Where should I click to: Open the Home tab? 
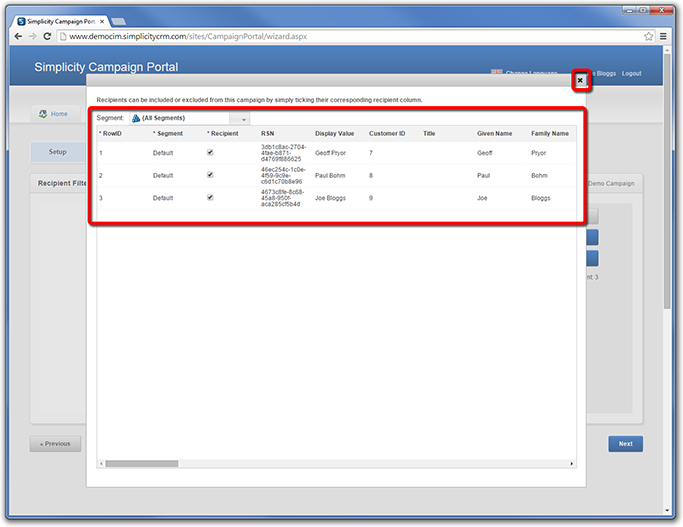54,114
